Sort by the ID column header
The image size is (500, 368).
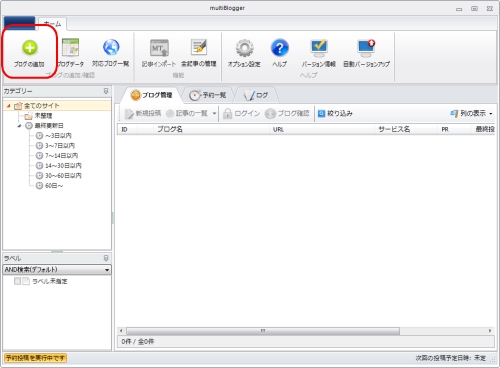[127, 129]
